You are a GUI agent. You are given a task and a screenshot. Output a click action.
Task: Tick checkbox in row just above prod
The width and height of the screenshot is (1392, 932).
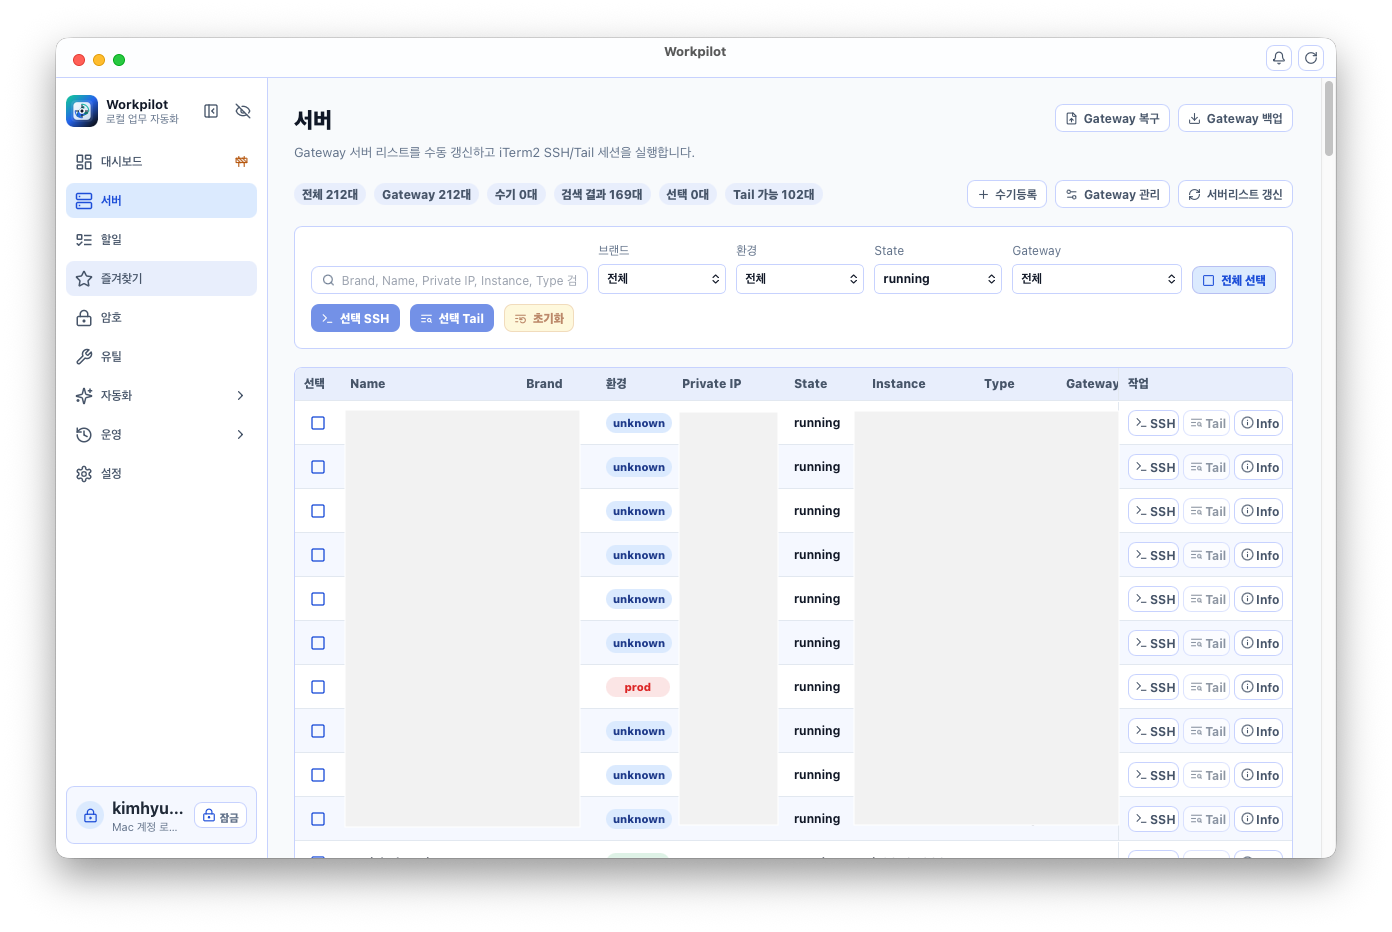[318, 643]
